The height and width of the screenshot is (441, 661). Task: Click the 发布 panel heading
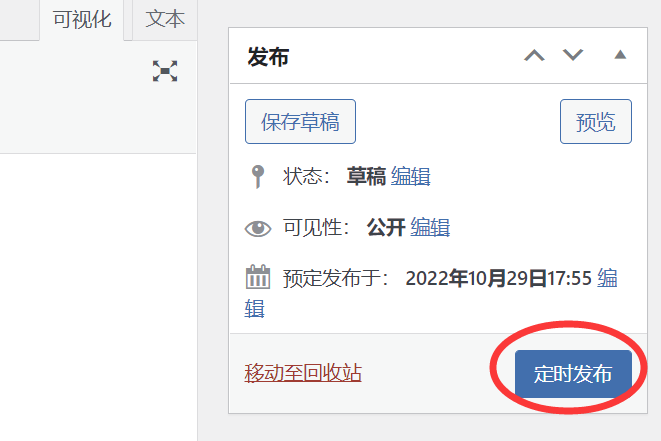click(268, 56)
